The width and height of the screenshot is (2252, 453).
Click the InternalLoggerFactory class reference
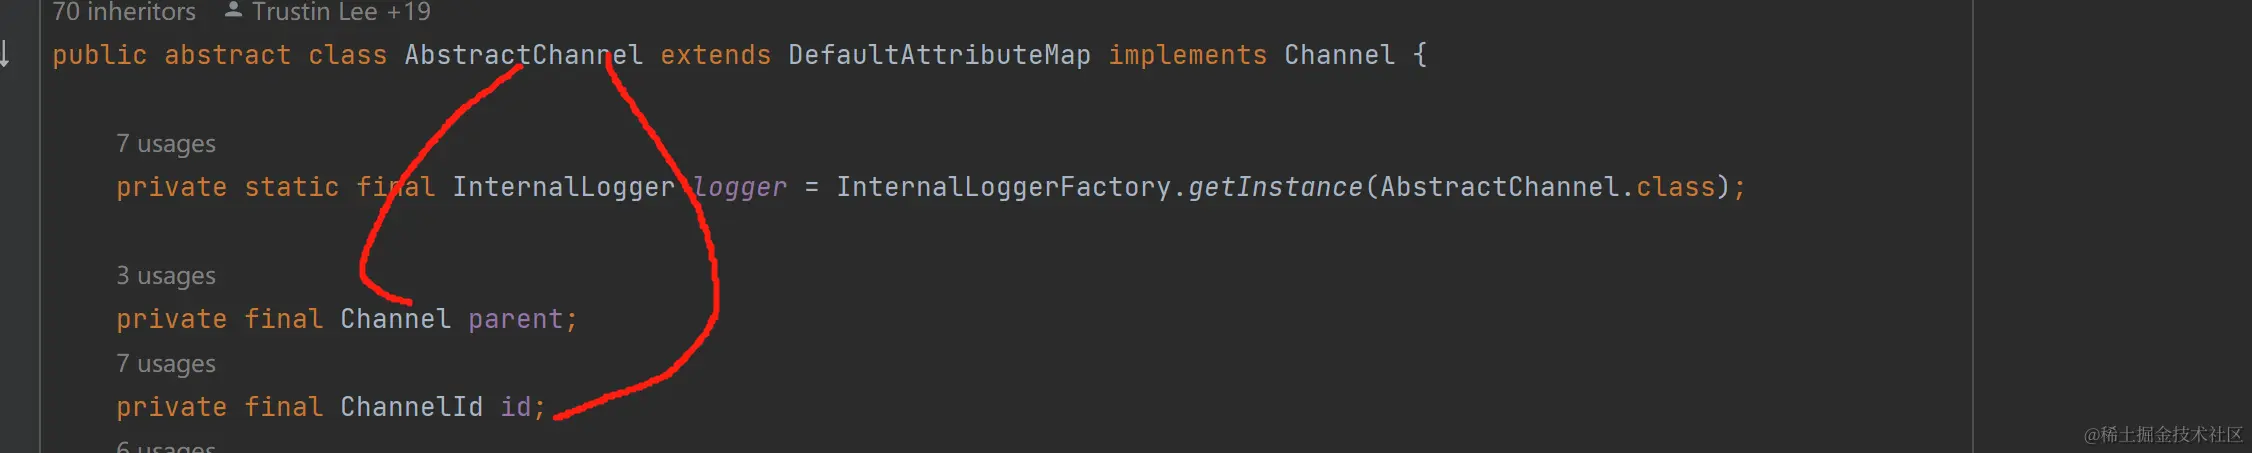(1003, 187)
